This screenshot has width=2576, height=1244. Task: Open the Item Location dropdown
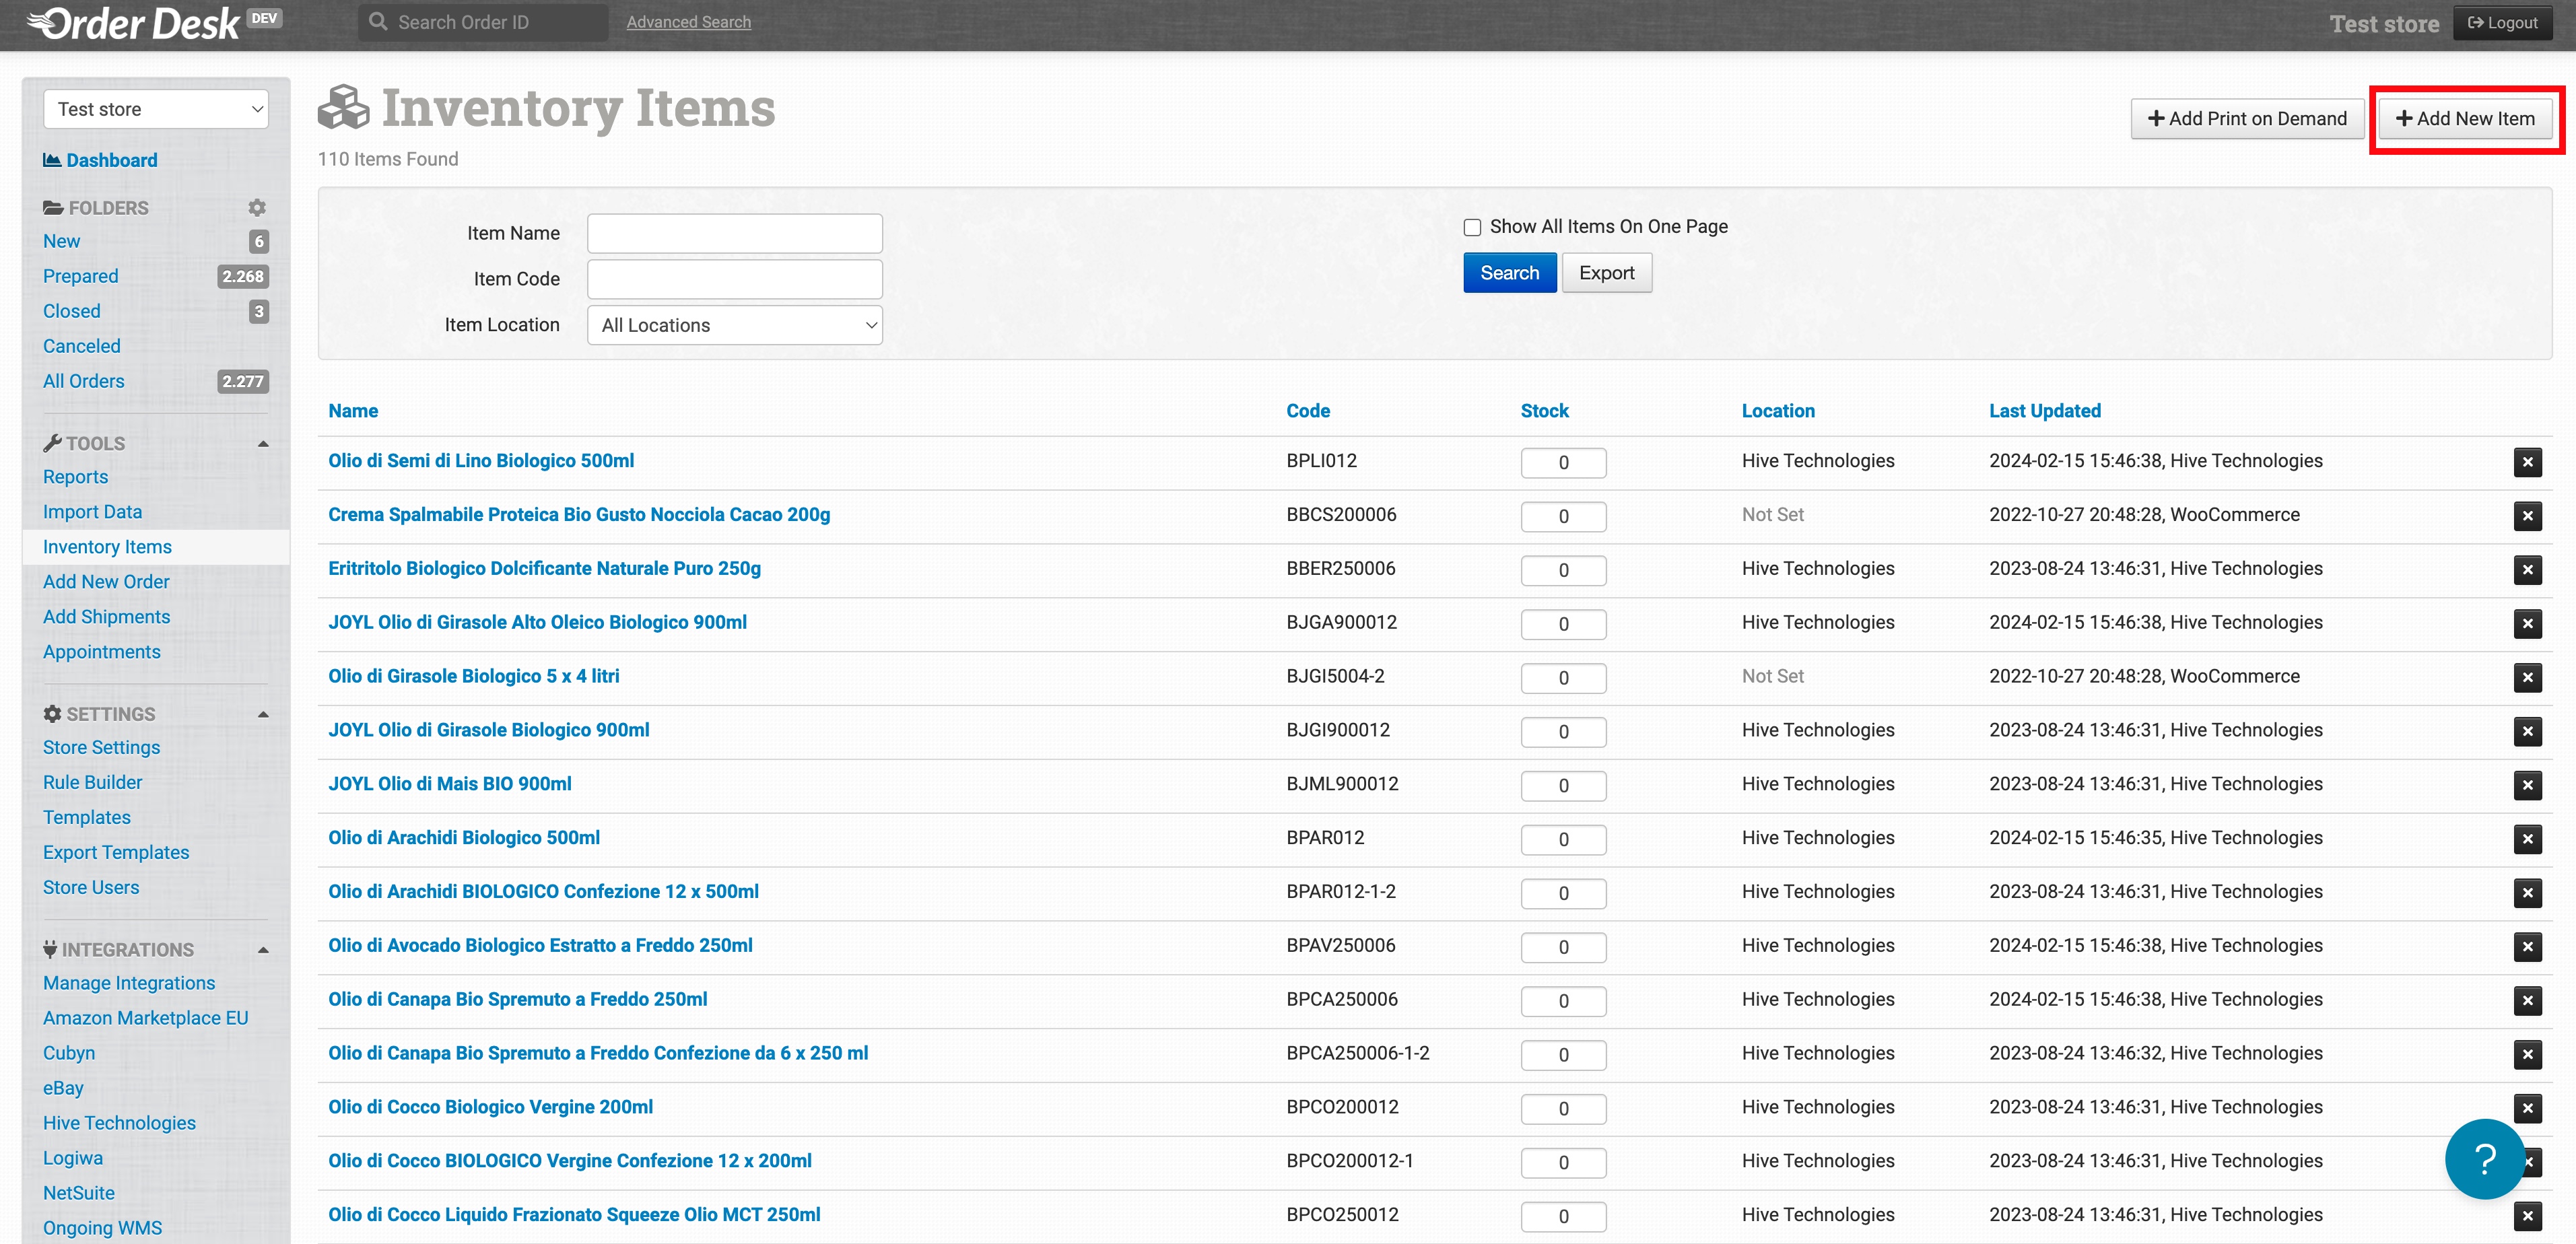tap(734, 325)
